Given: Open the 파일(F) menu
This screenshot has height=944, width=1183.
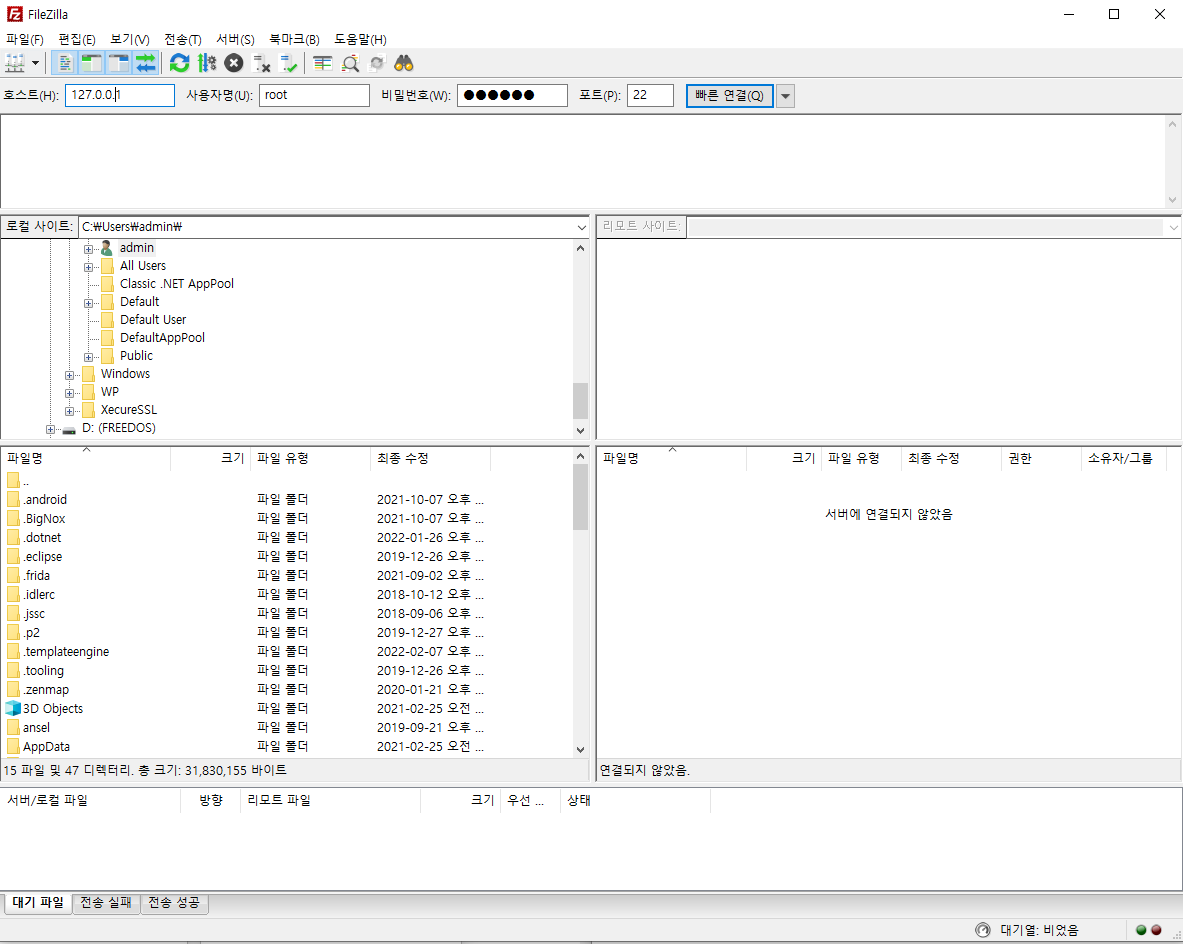Looking at the screenshot, I should point(25,39).
